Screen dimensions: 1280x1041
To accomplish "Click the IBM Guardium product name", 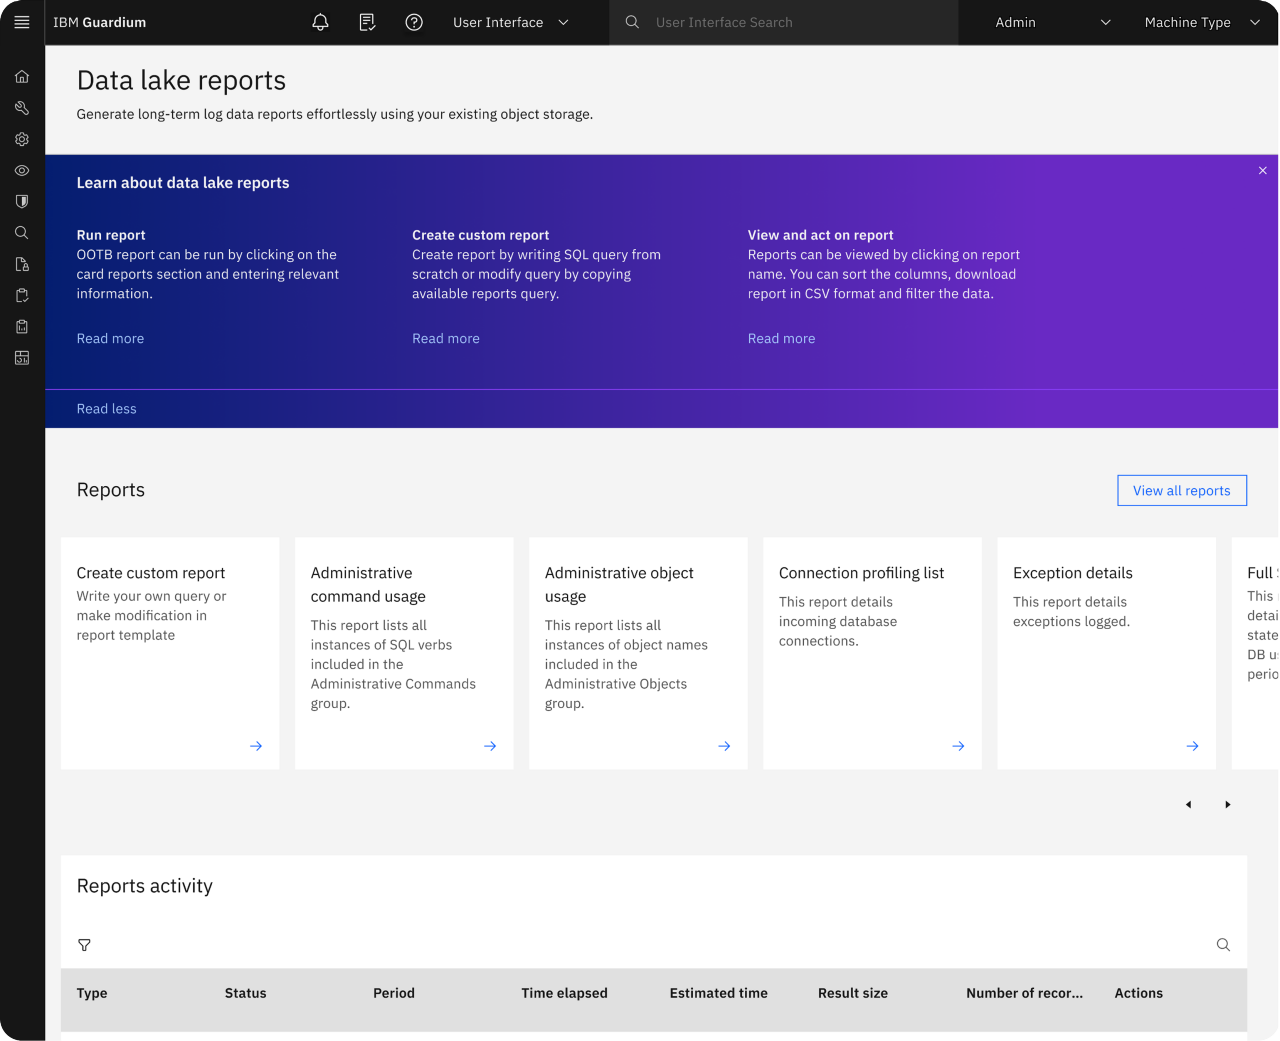I will coord(99,22).
